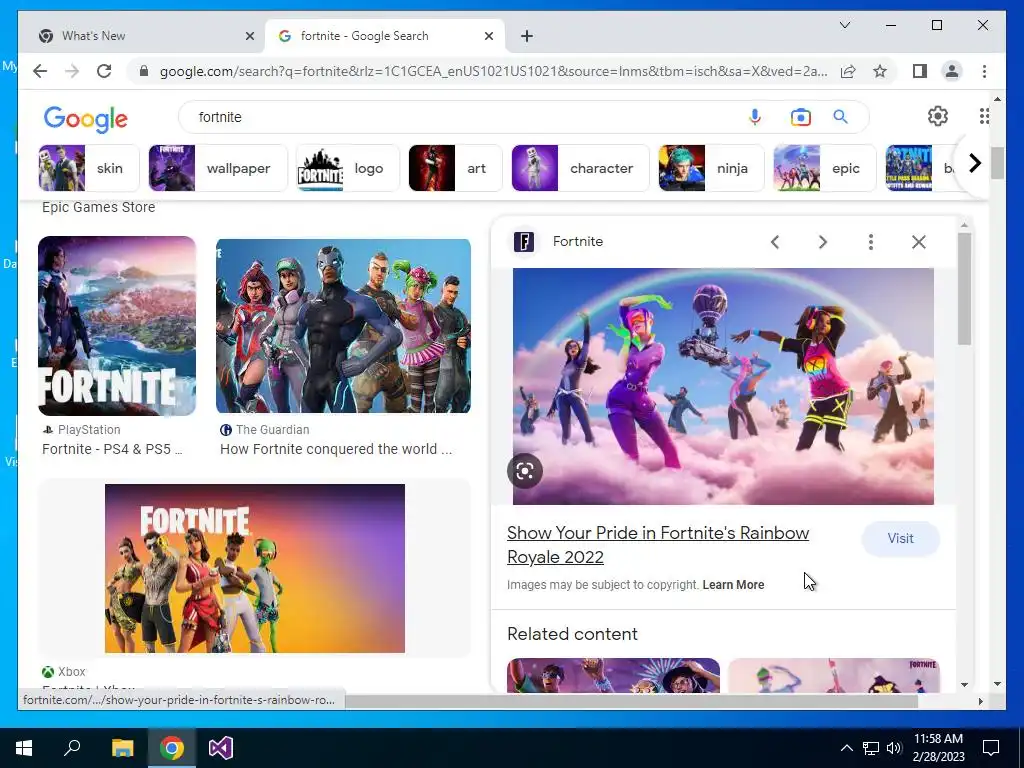Filter images by skin chip
1024x768 pixels.
pos(88,168)
